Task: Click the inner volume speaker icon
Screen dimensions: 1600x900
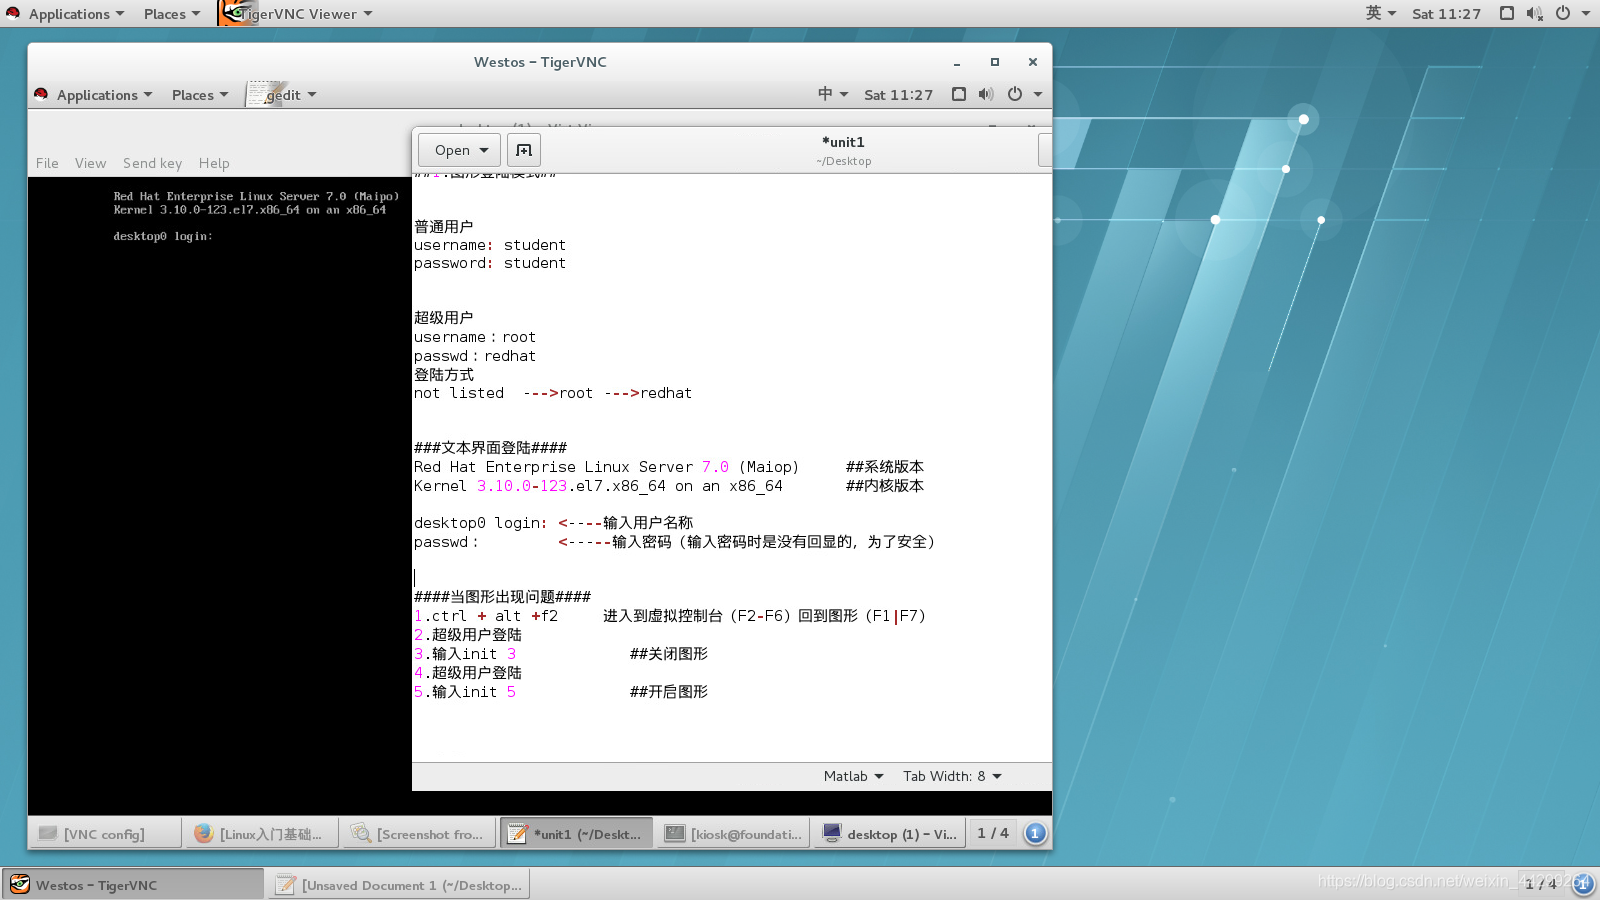Action: point(986,94)
